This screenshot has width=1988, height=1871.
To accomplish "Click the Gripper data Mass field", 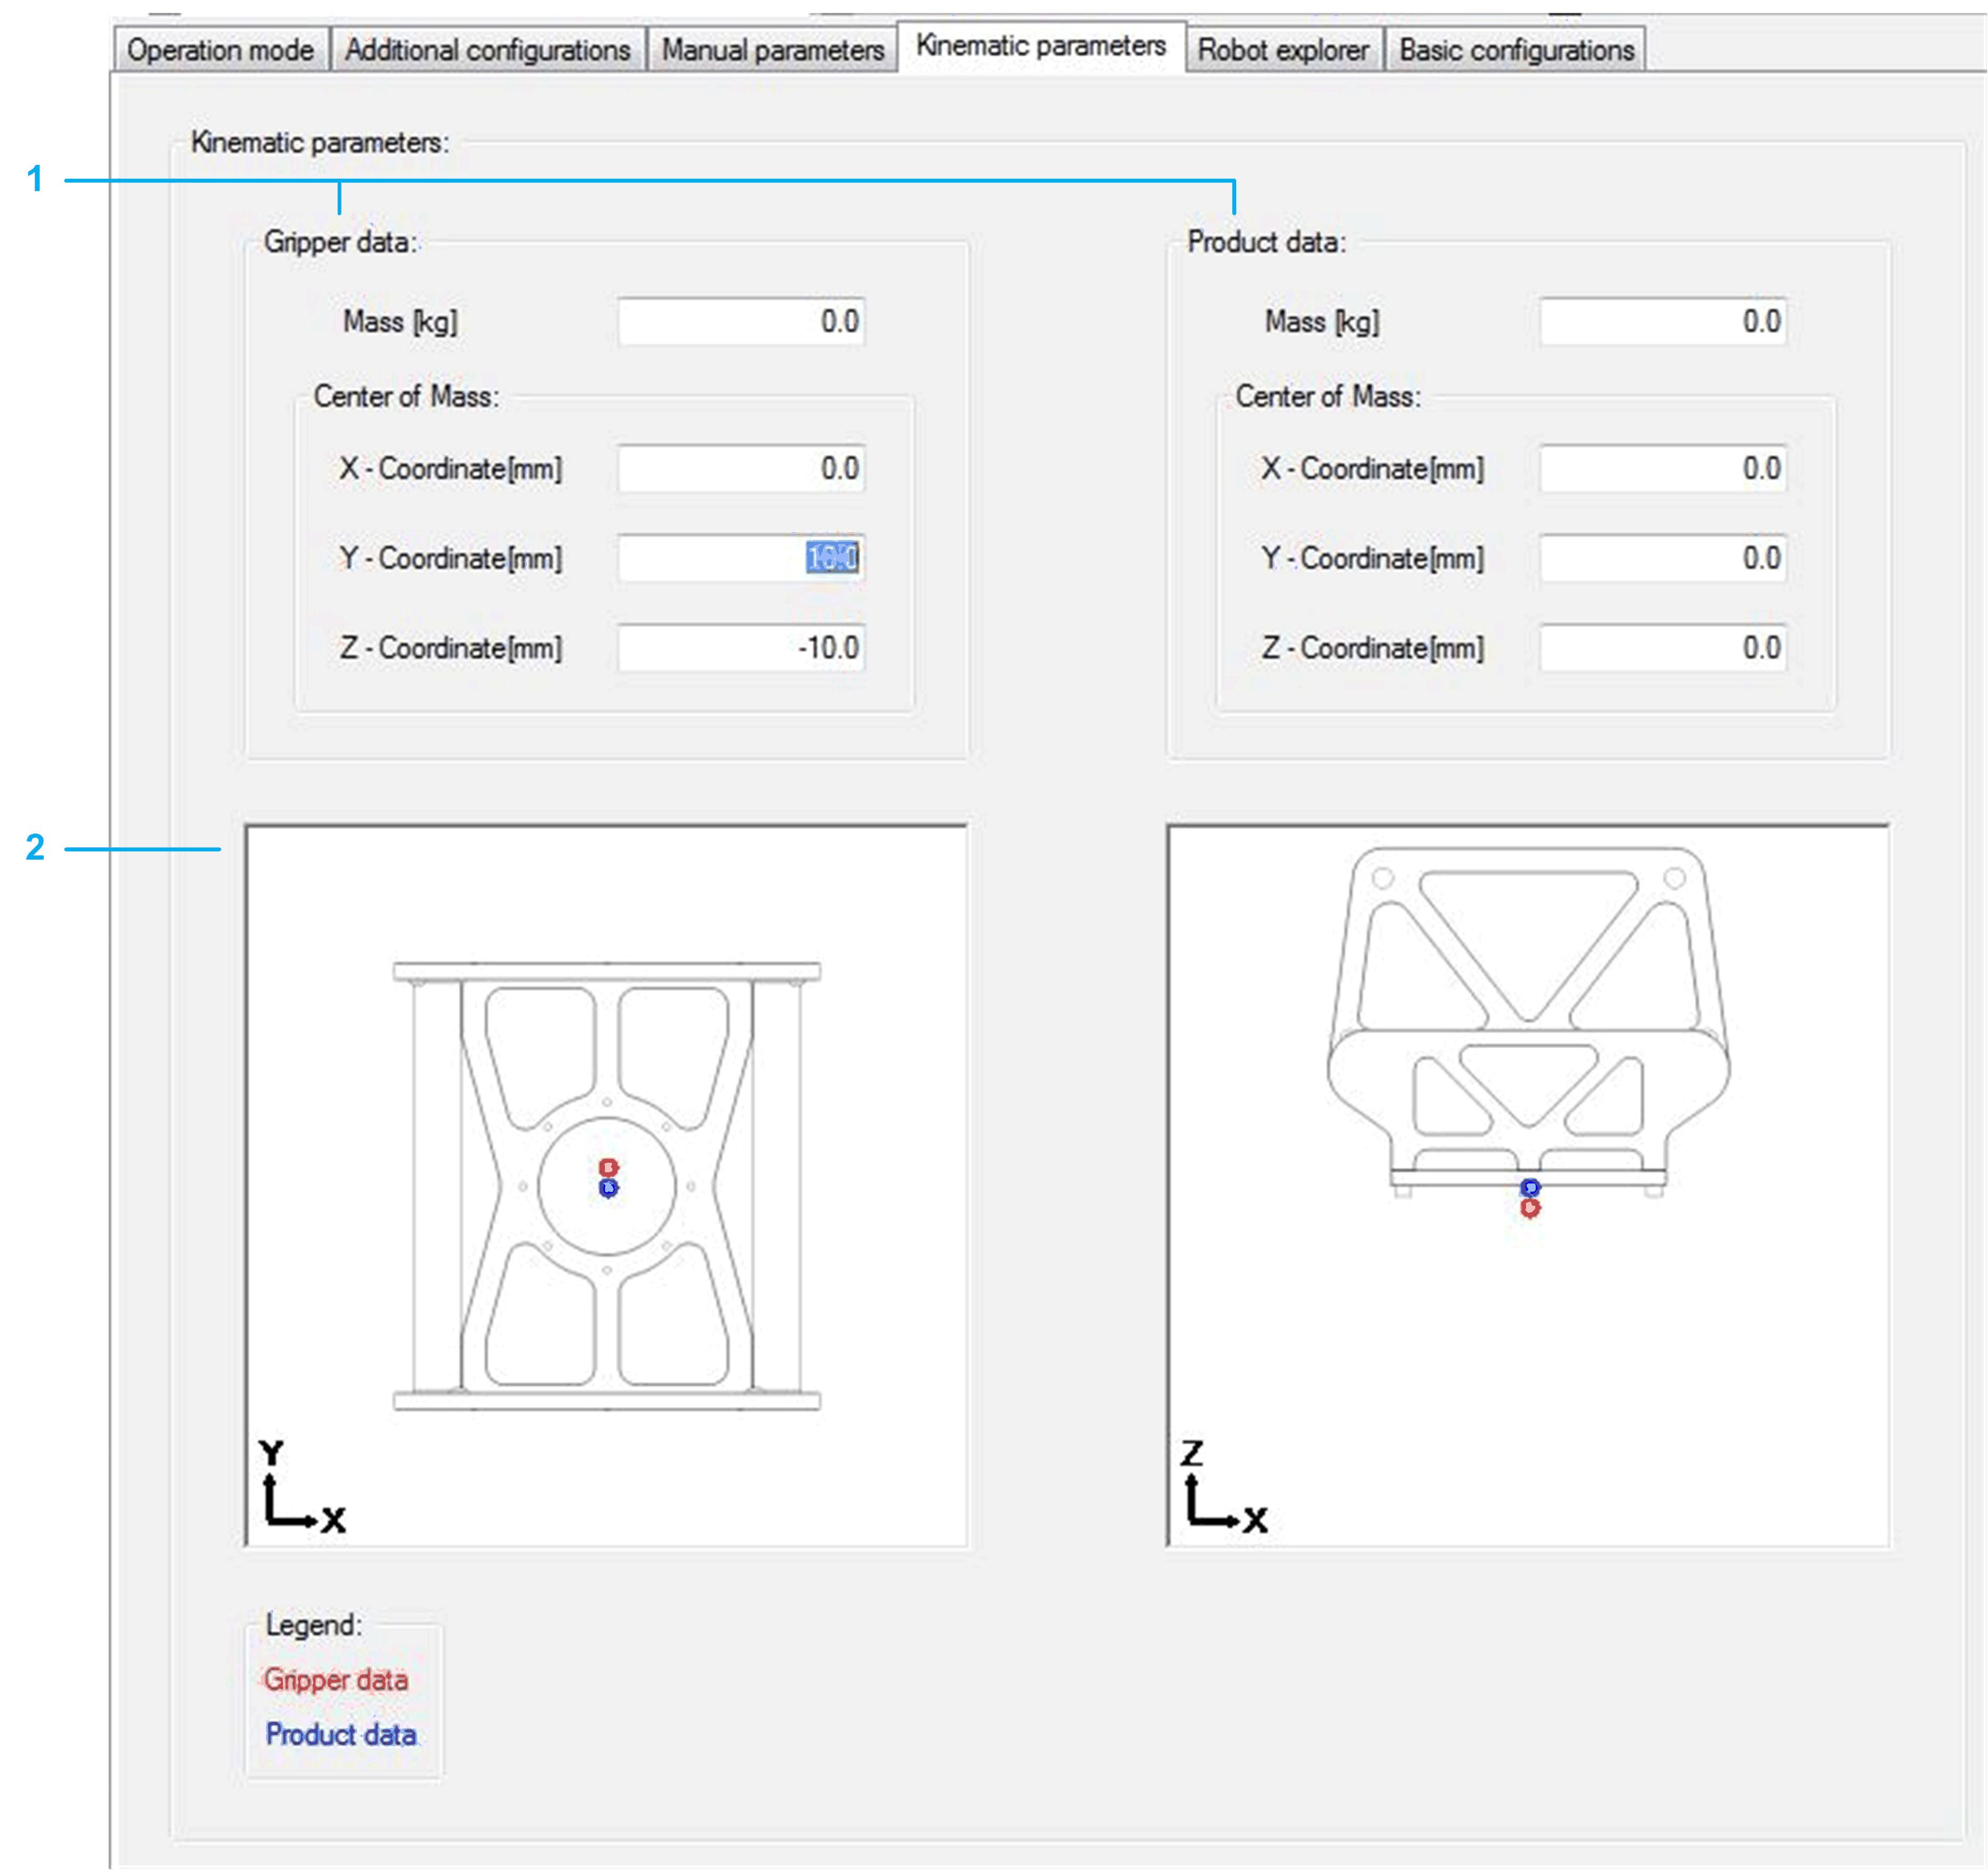I will [x=740, y=322].
